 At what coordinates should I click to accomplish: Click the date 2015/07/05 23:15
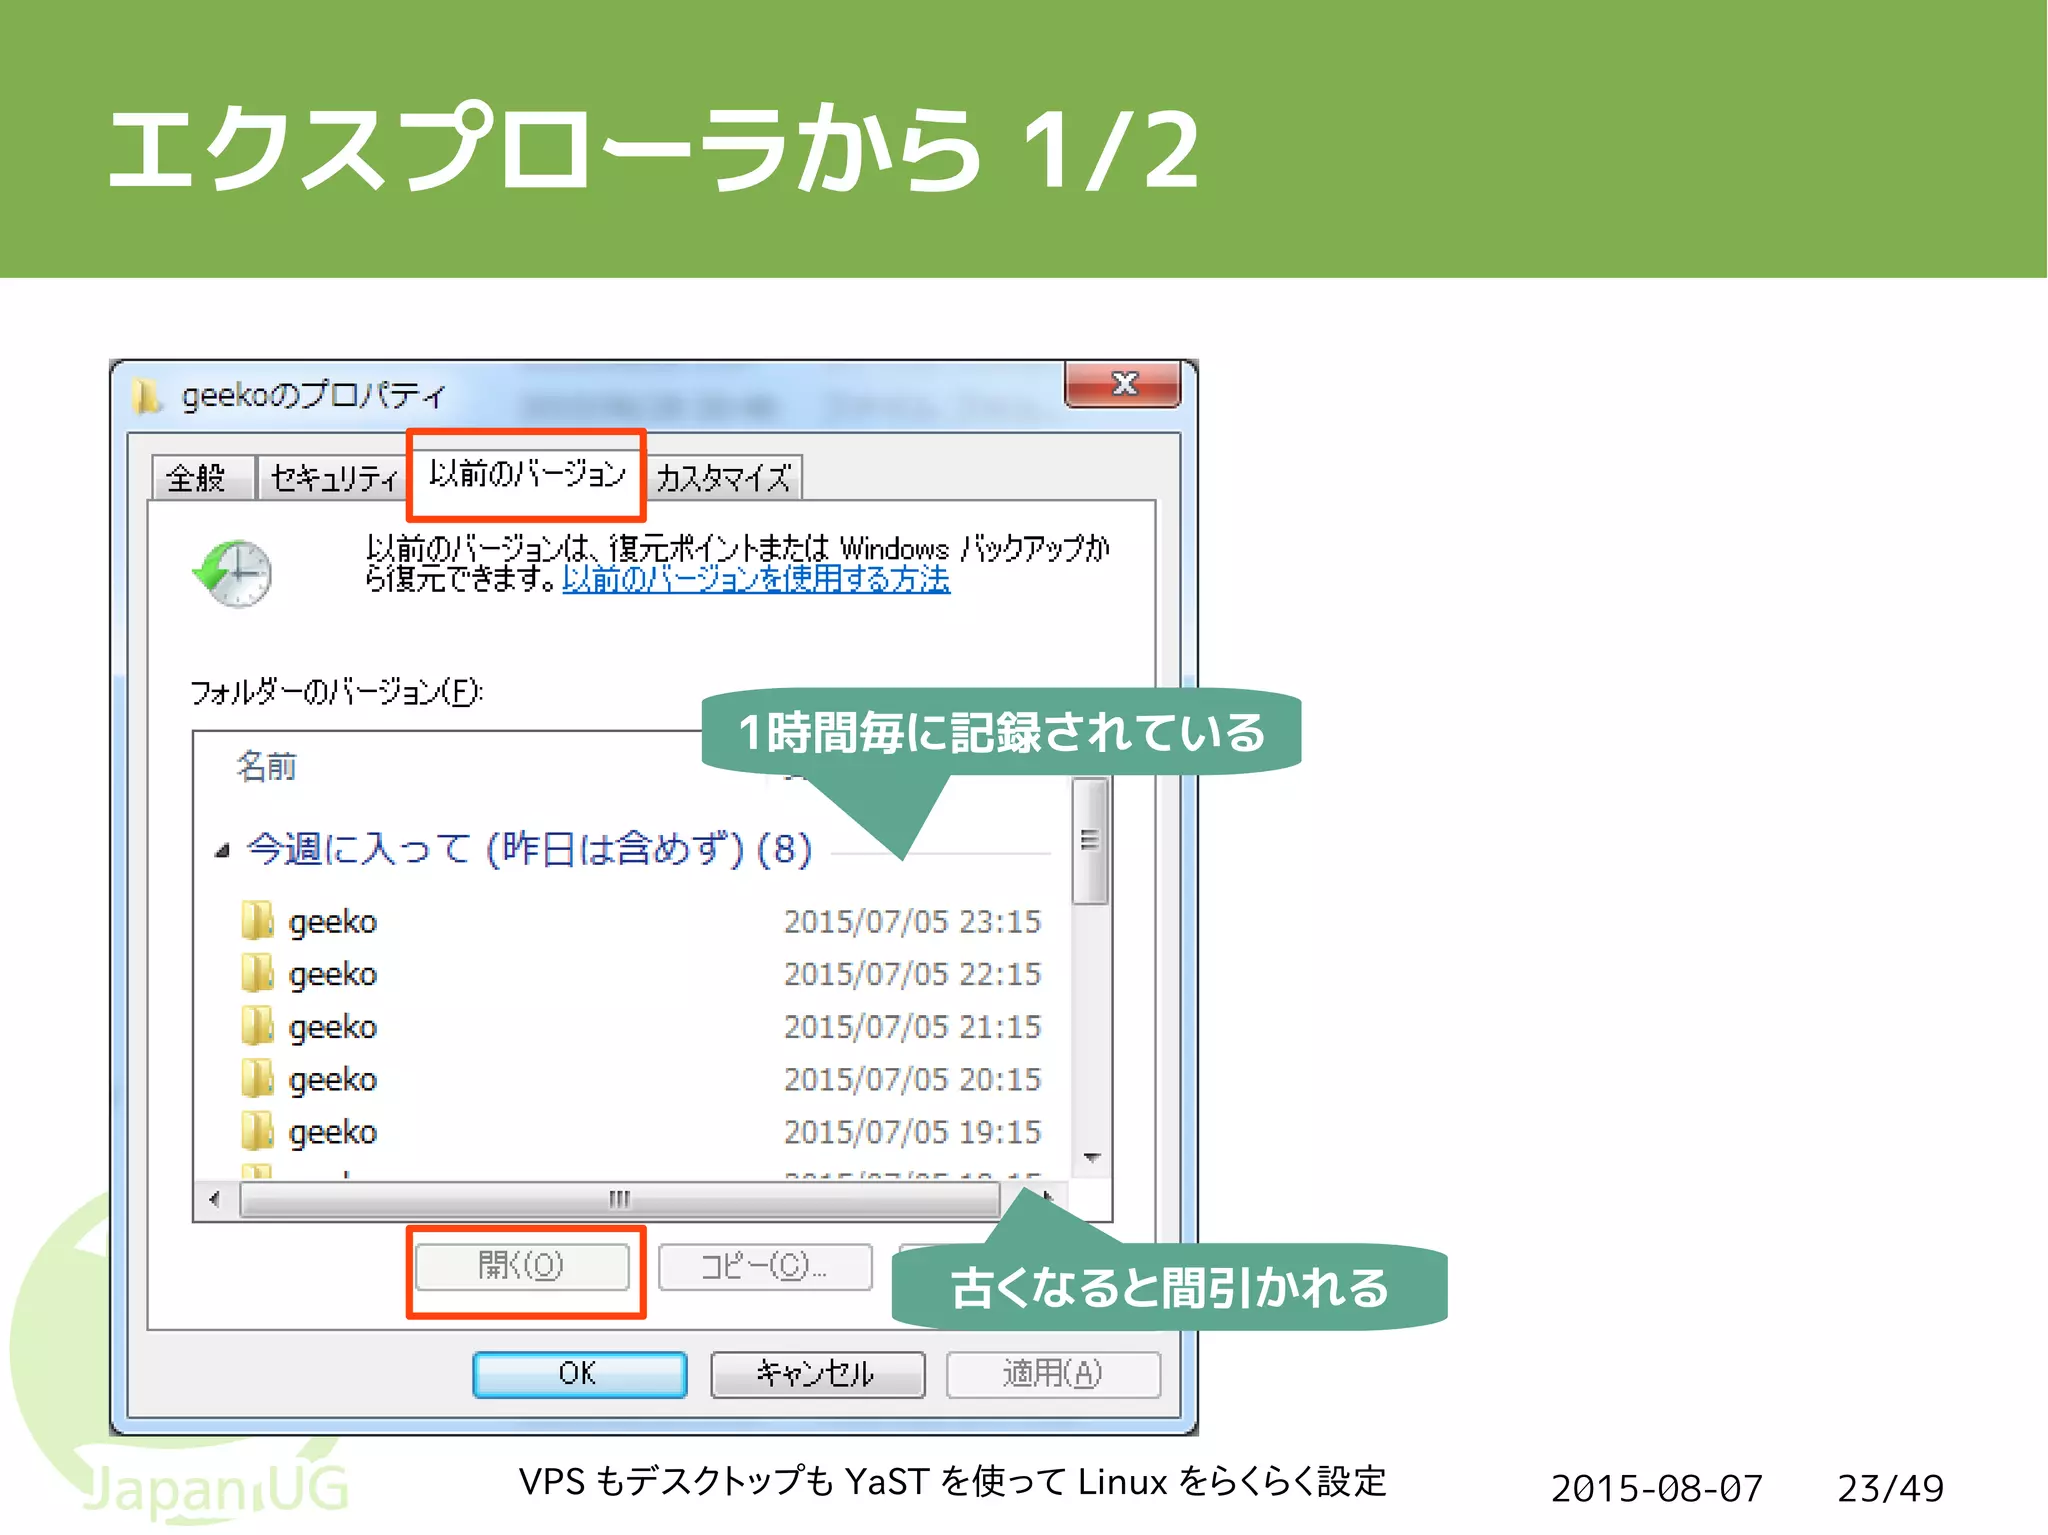coord(912,921)
